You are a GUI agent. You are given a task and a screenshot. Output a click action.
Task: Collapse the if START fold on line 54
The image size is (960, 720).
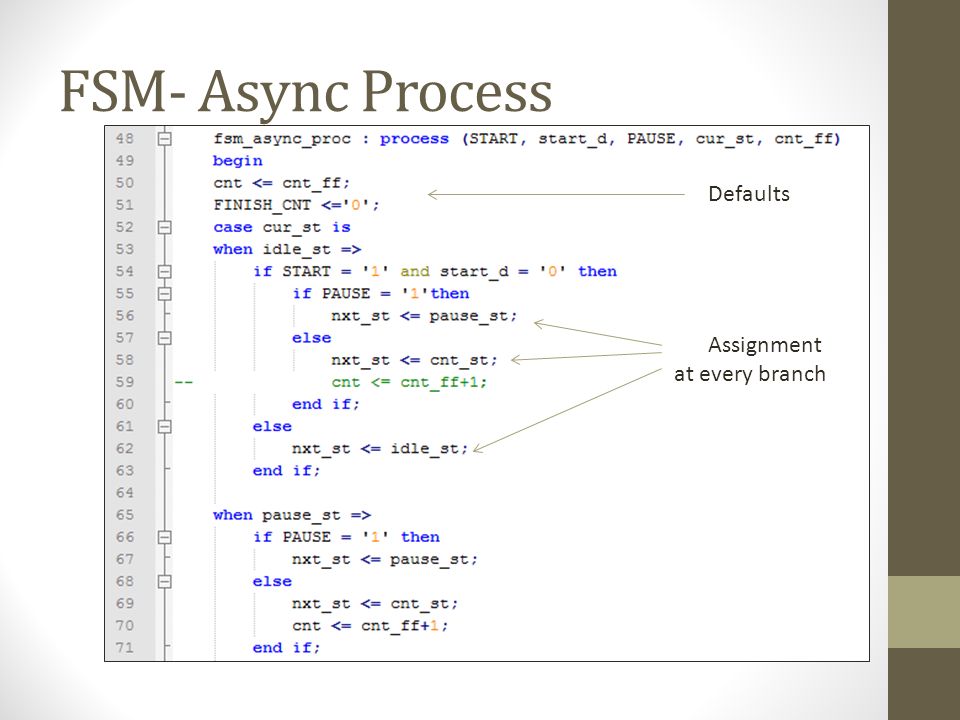[164, 271]
